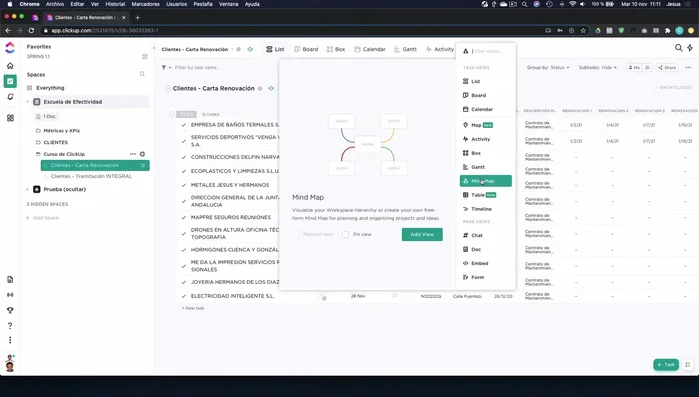Click the Share button

point(667,68)
